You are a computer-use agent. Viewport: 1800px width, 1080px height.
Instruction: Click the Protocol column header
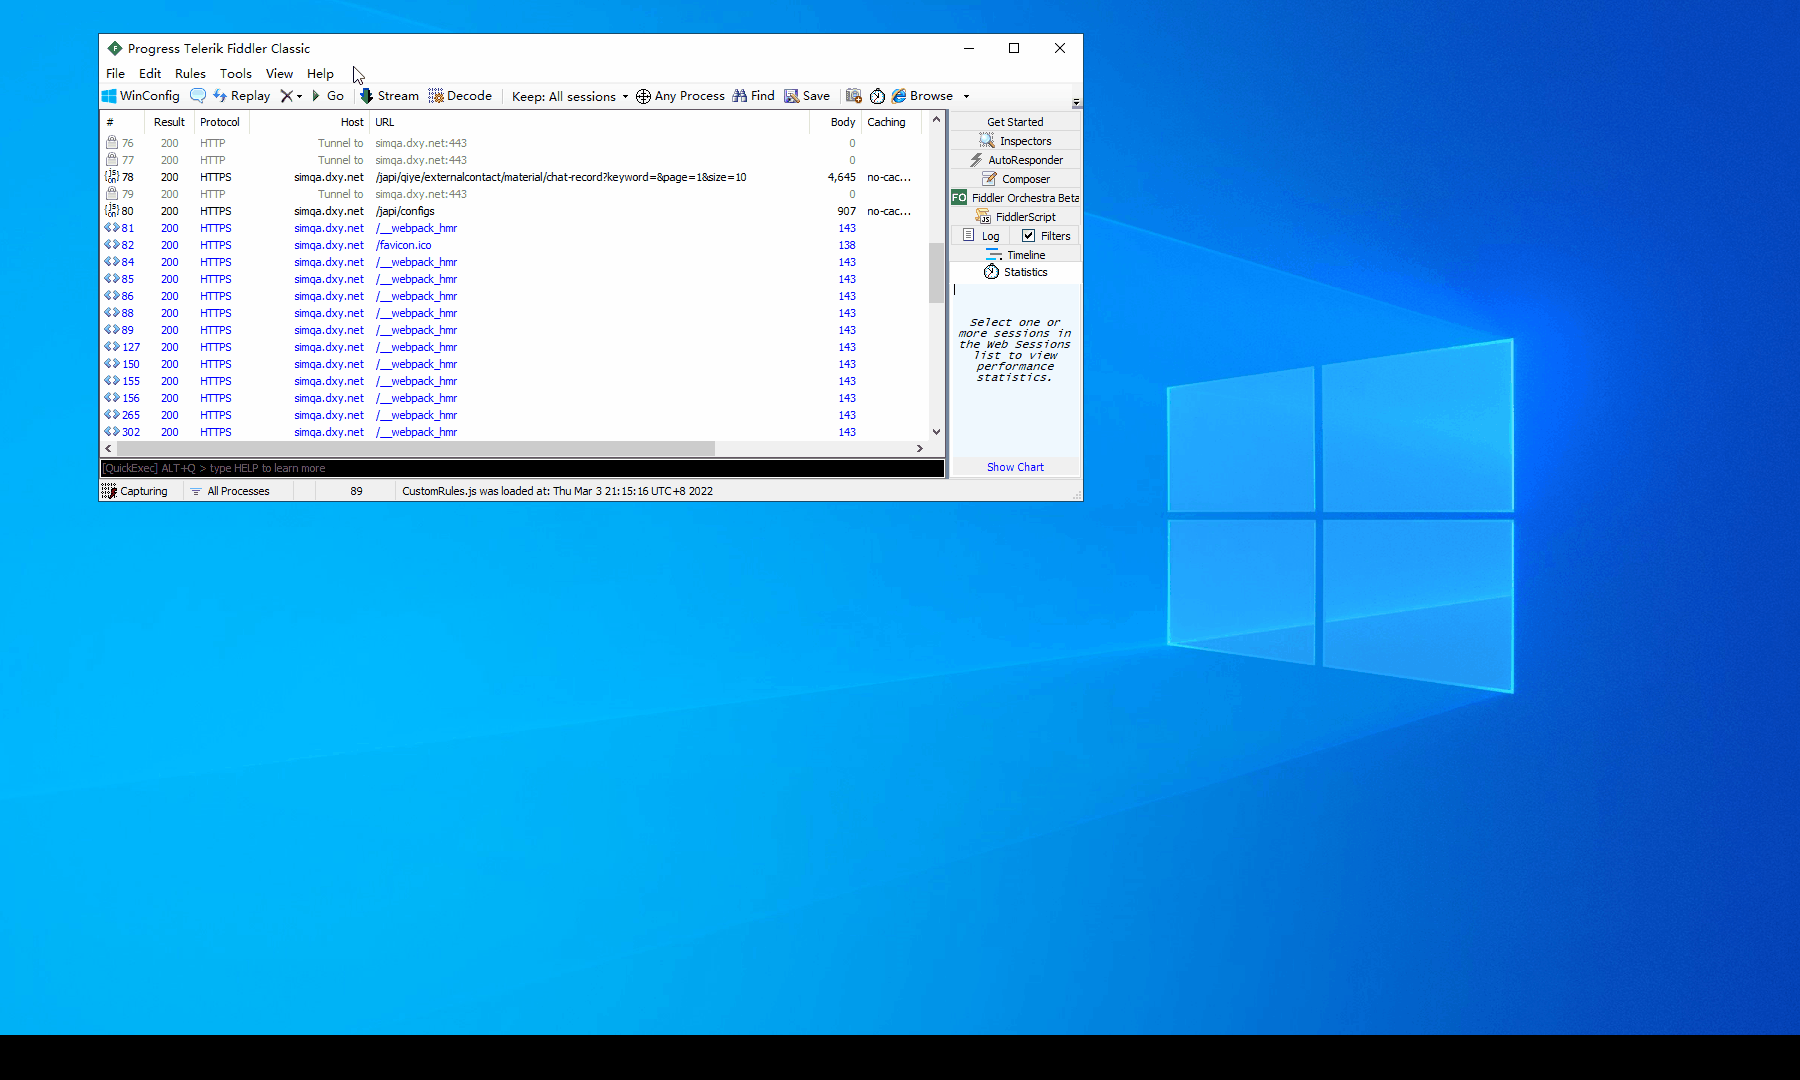220,122
